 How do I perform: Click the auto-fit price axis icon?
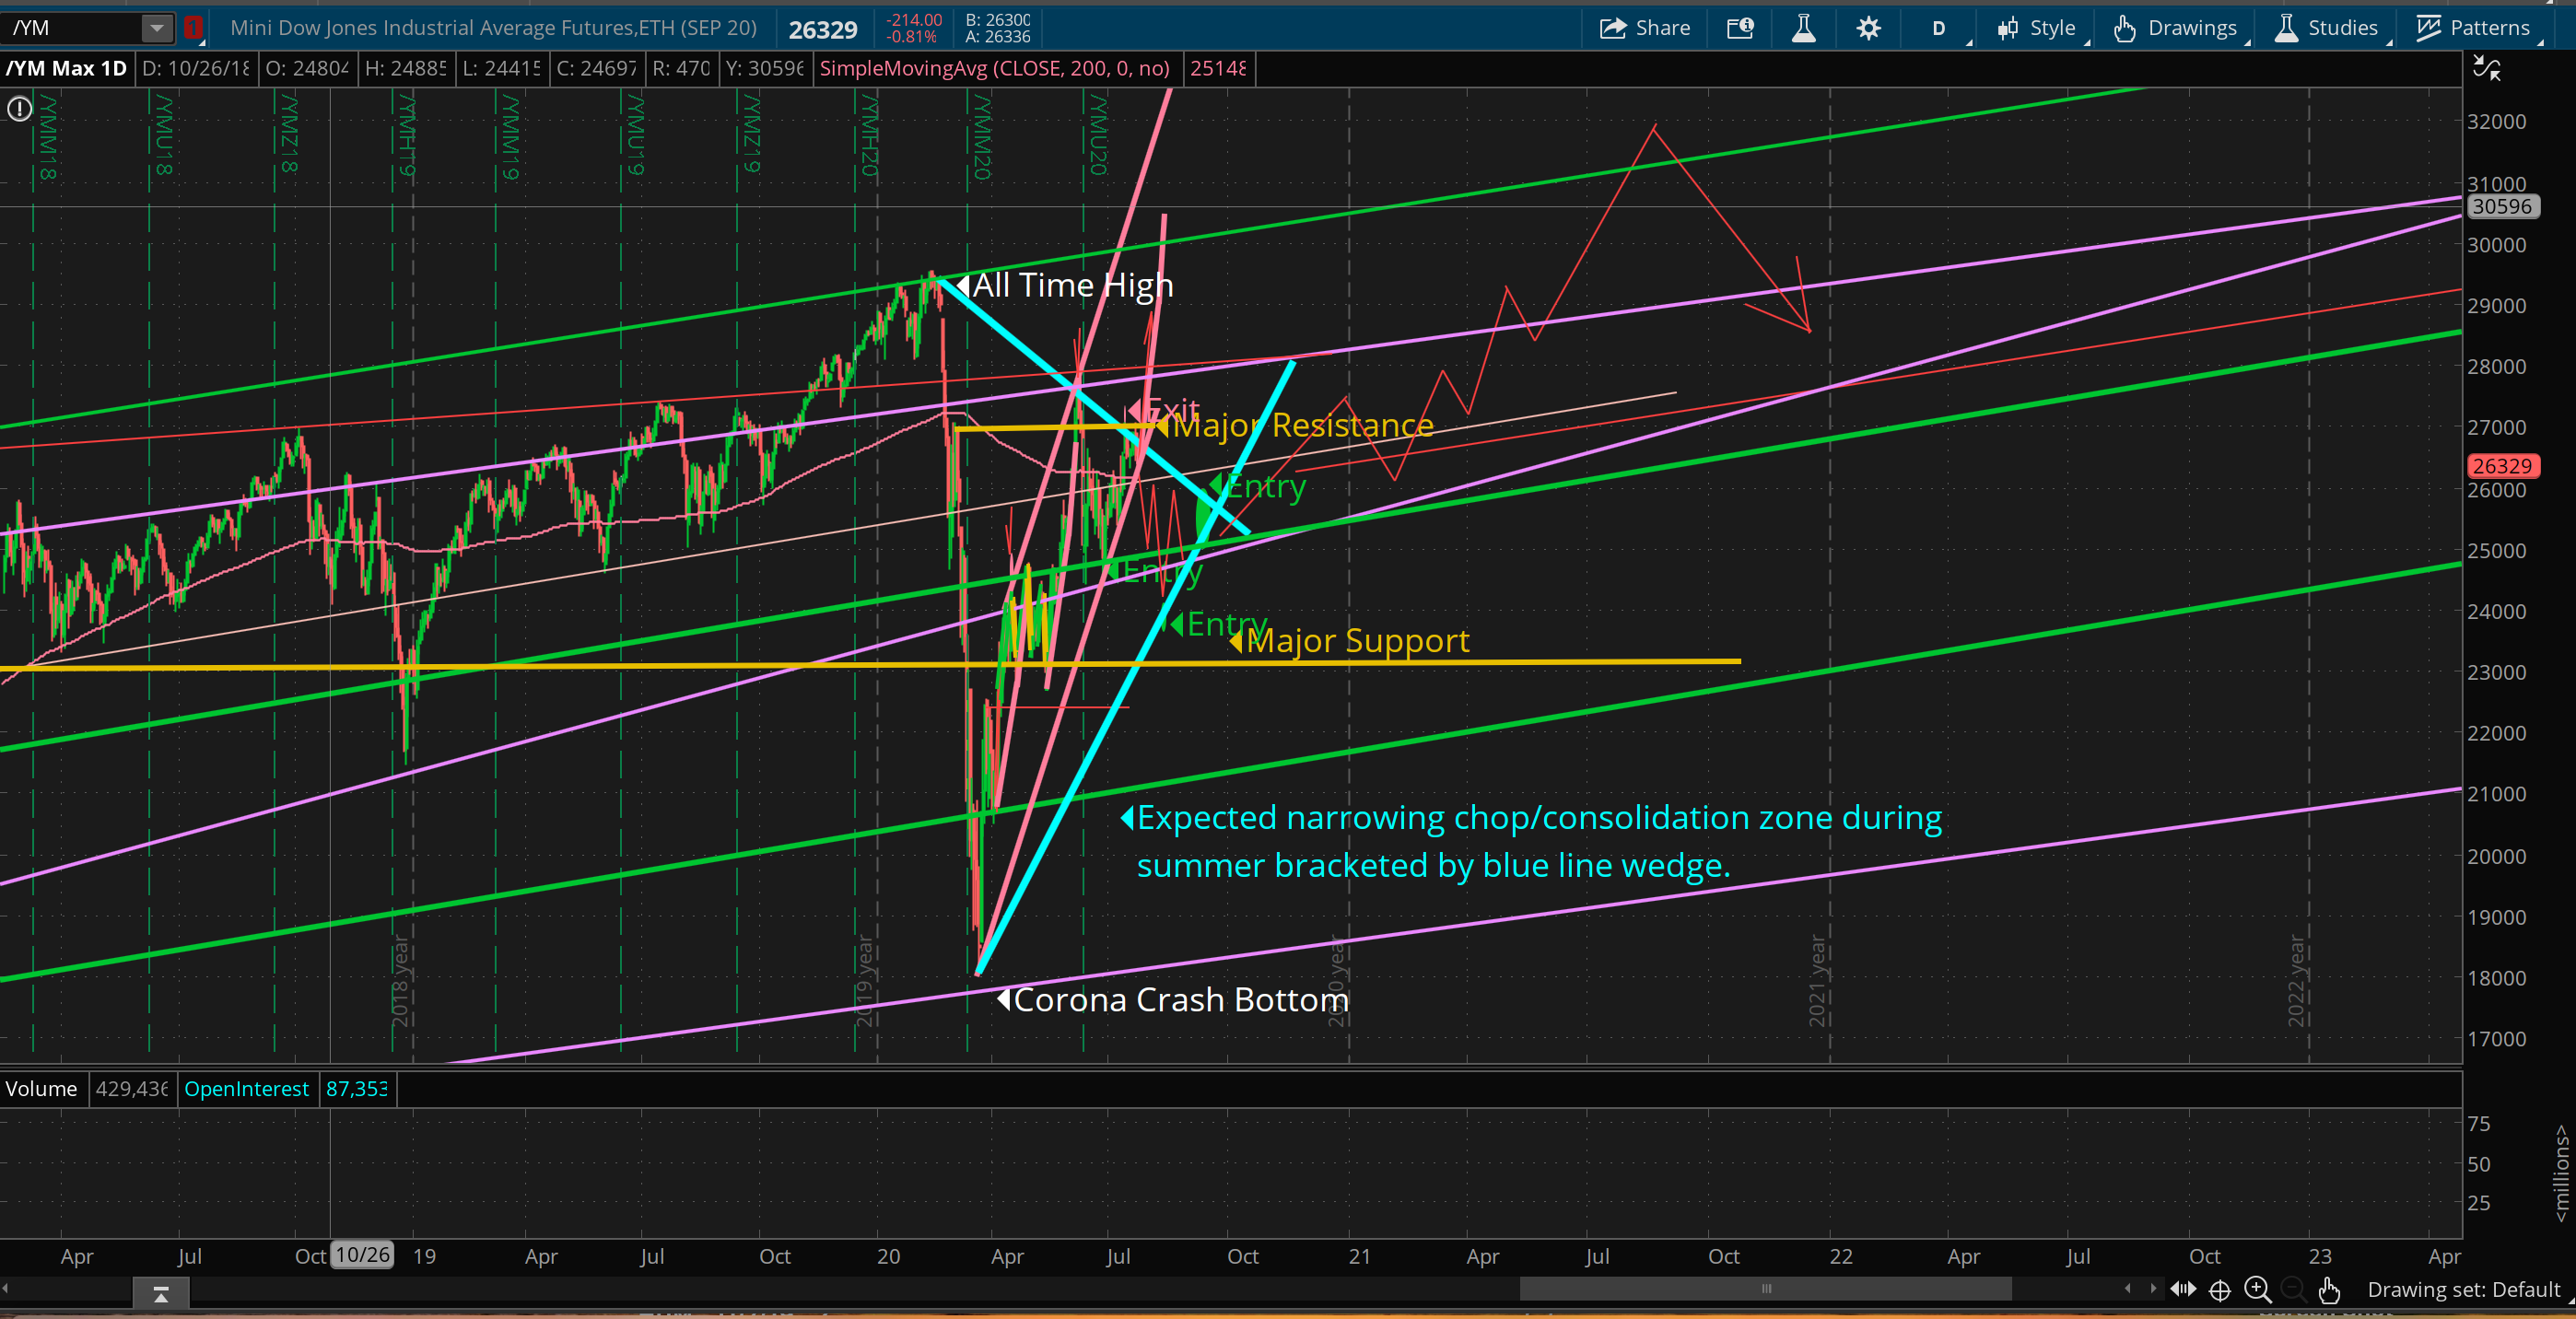pos(2486,69)
